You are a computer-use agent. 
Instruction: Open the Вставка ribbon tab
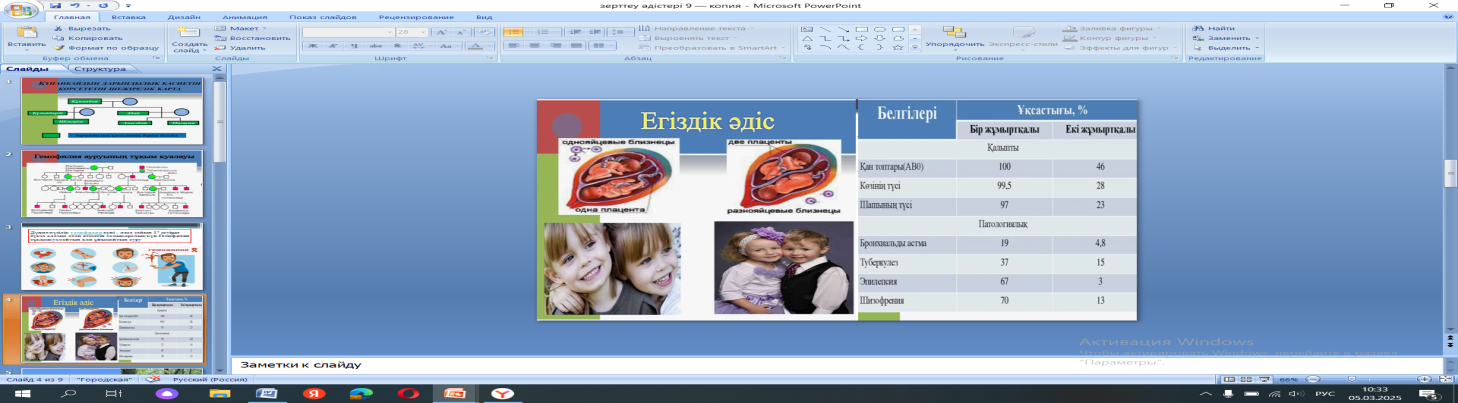tap(128, 17)
